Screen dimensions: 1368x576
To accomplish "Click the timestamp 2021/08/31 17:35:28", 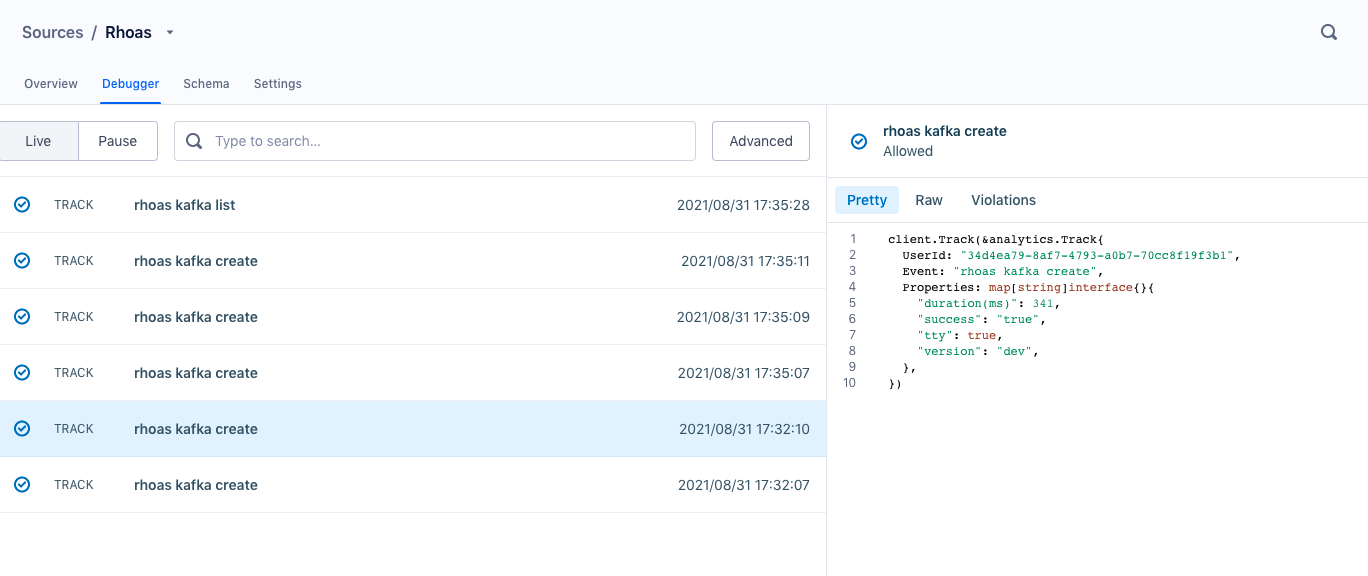I will click(x=743, y=205).
